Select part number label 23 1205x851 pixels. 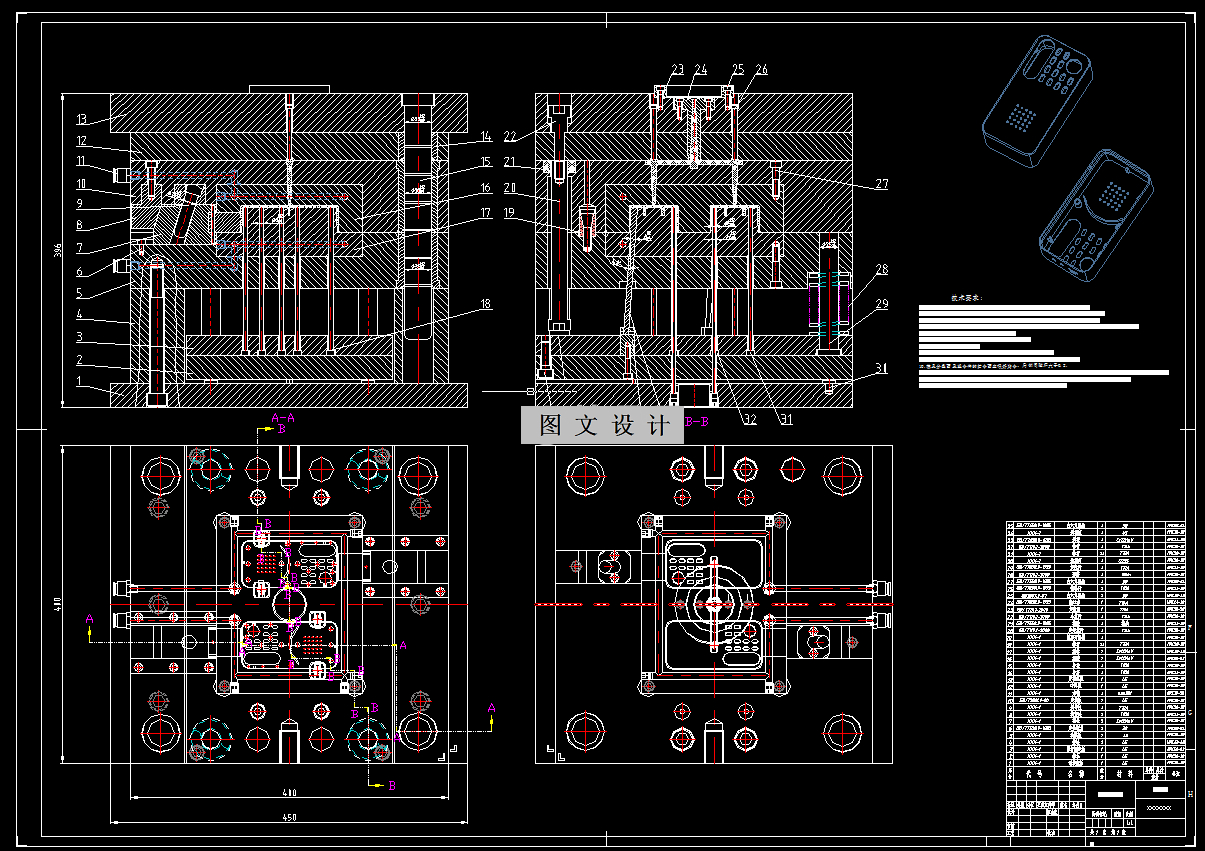(678, 70)
